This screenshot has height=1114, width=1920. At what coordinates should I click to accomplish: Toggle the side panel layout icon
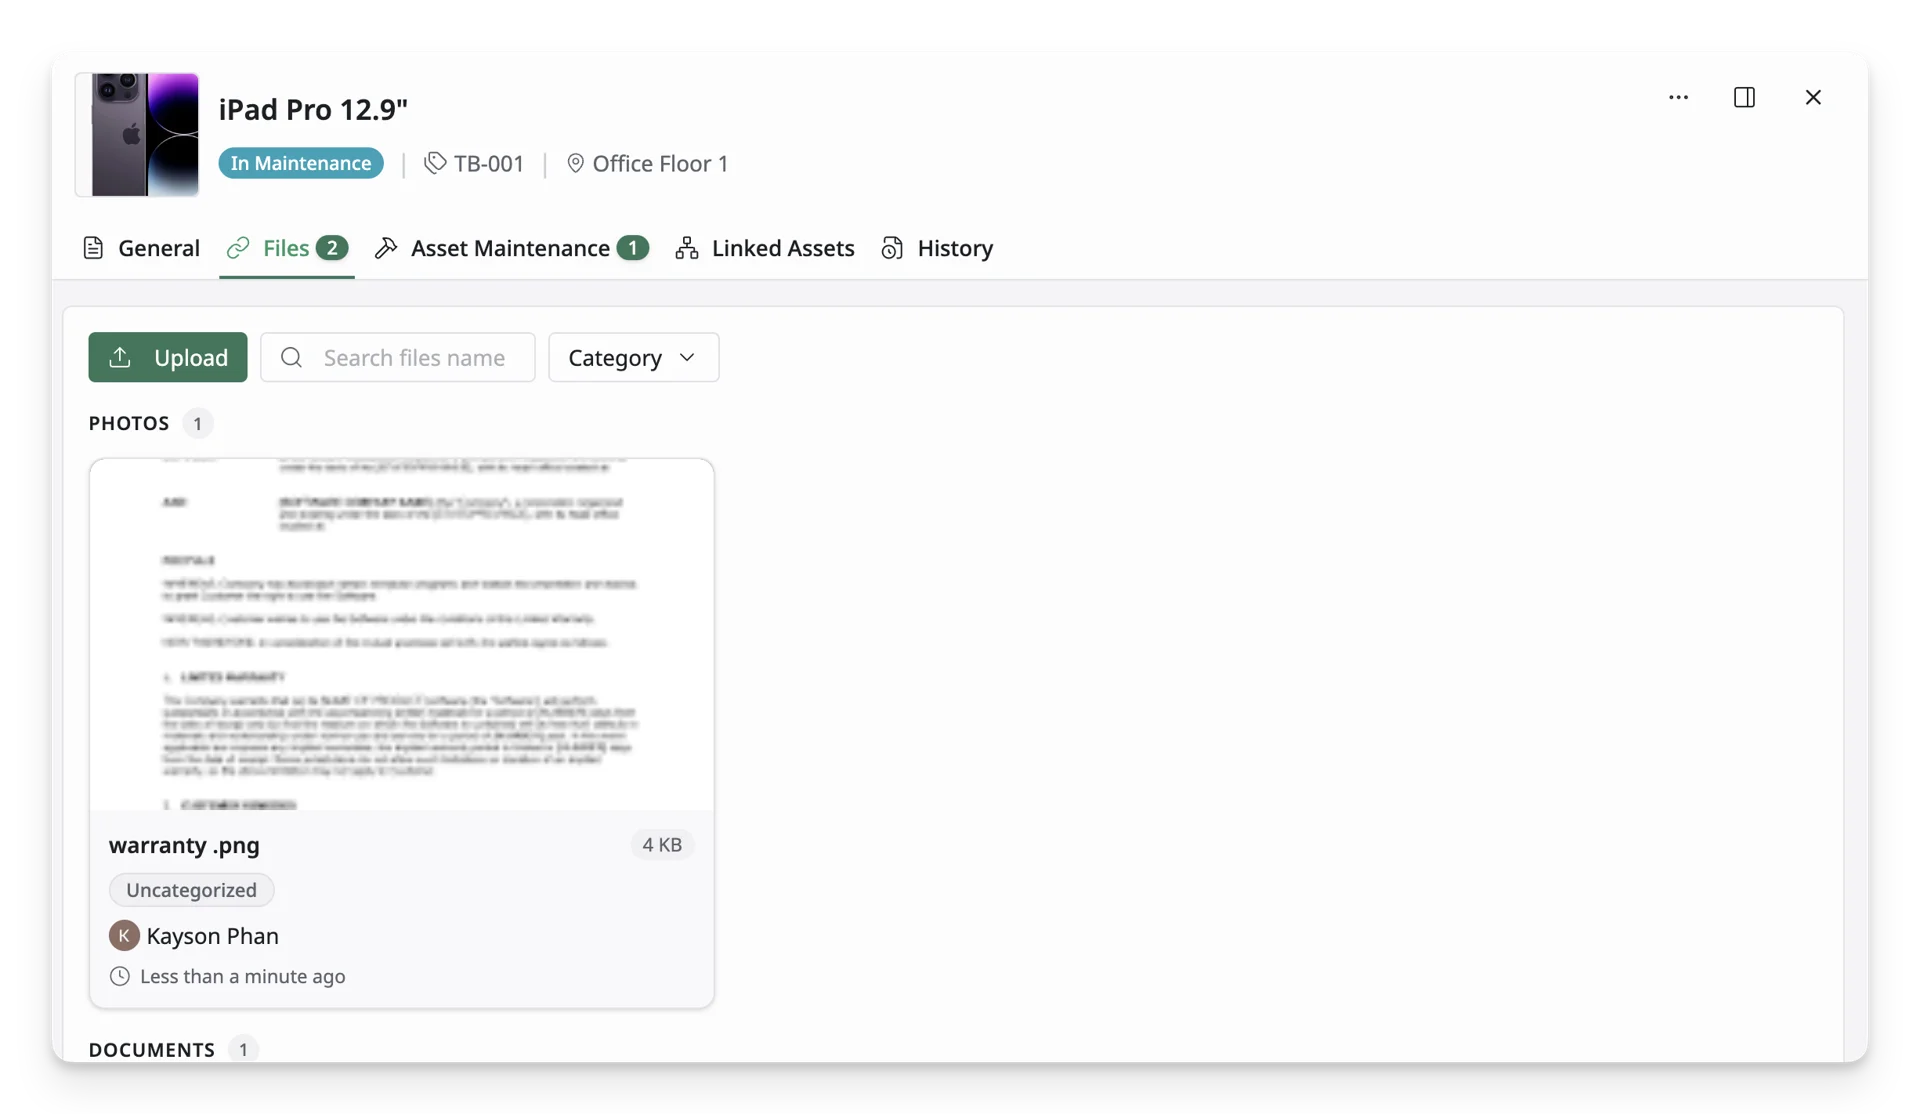point(1744,97)
